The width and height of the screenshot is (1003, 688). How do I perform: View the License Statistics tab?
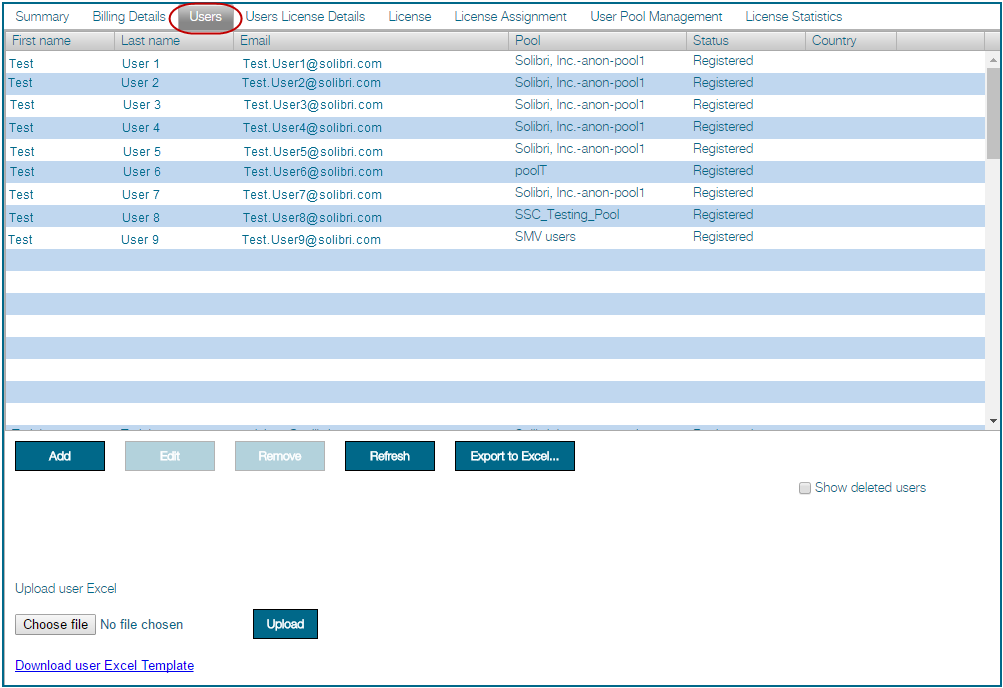(x=792, y=16)
